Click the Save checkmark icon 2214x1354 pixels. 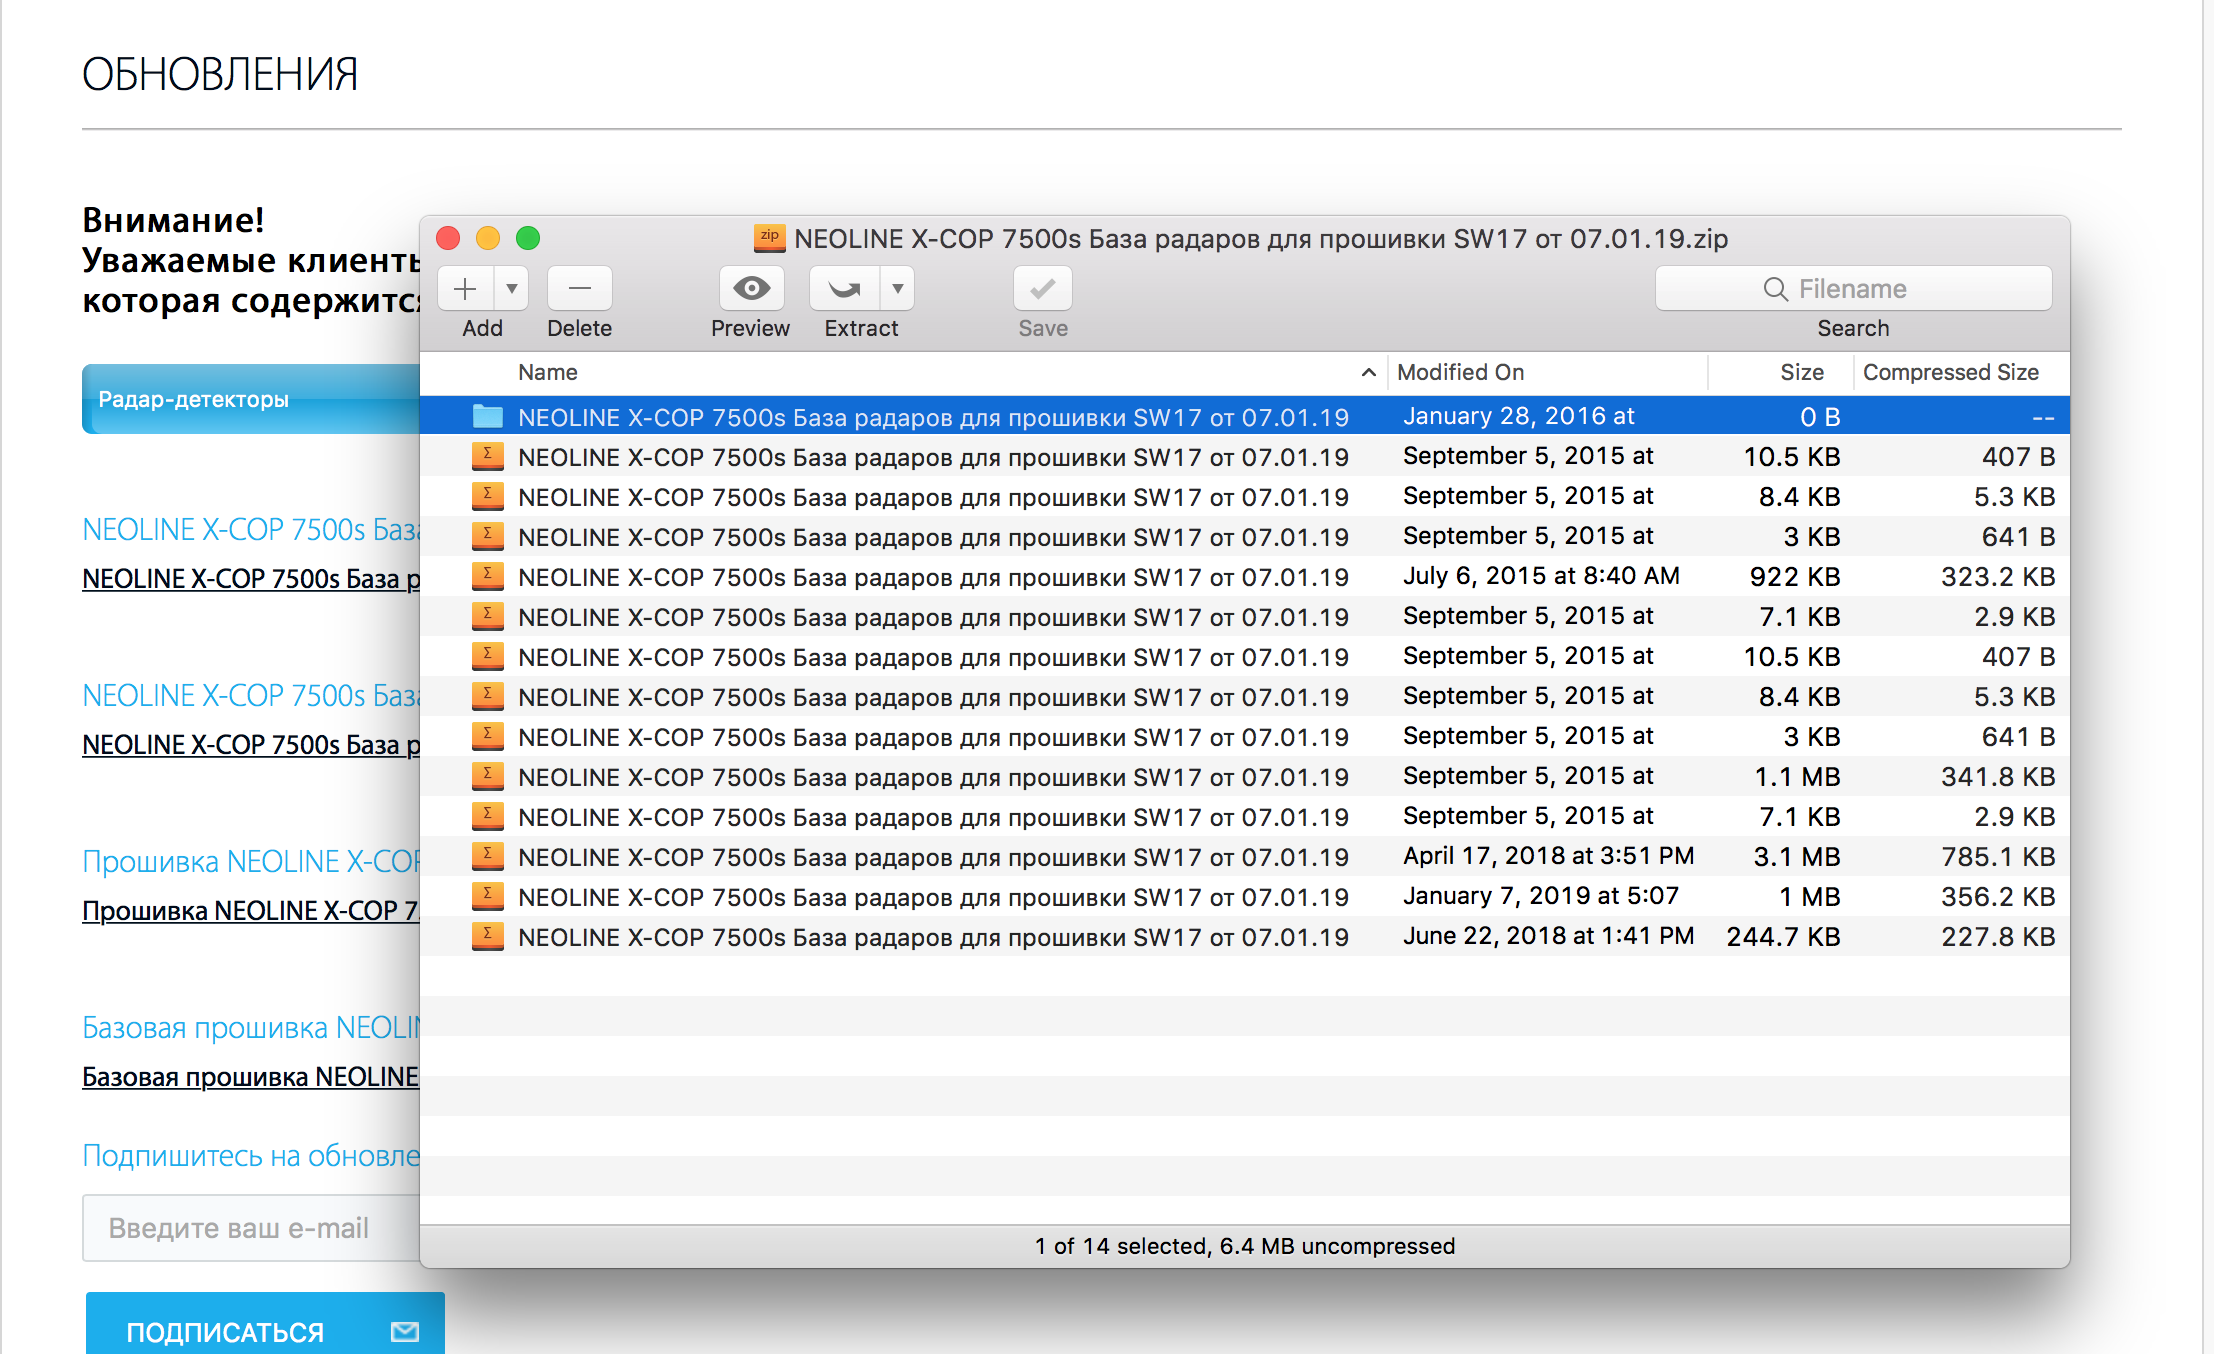1043,289
